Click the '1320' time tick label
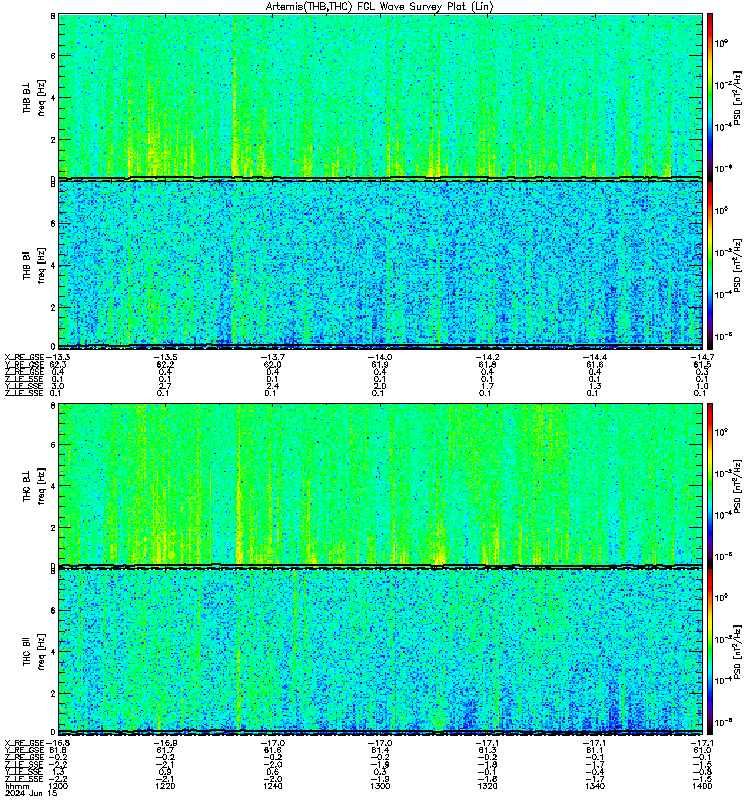 pos(488,786)
